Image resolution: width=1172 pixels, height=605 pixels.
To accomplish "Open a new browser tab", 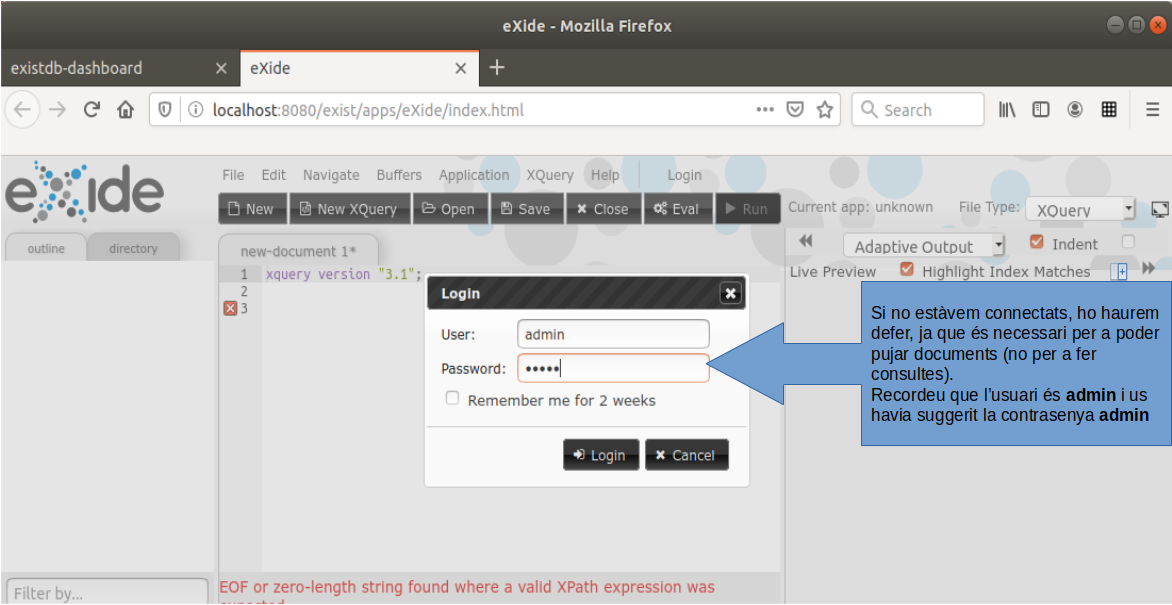I will [496, 68].
